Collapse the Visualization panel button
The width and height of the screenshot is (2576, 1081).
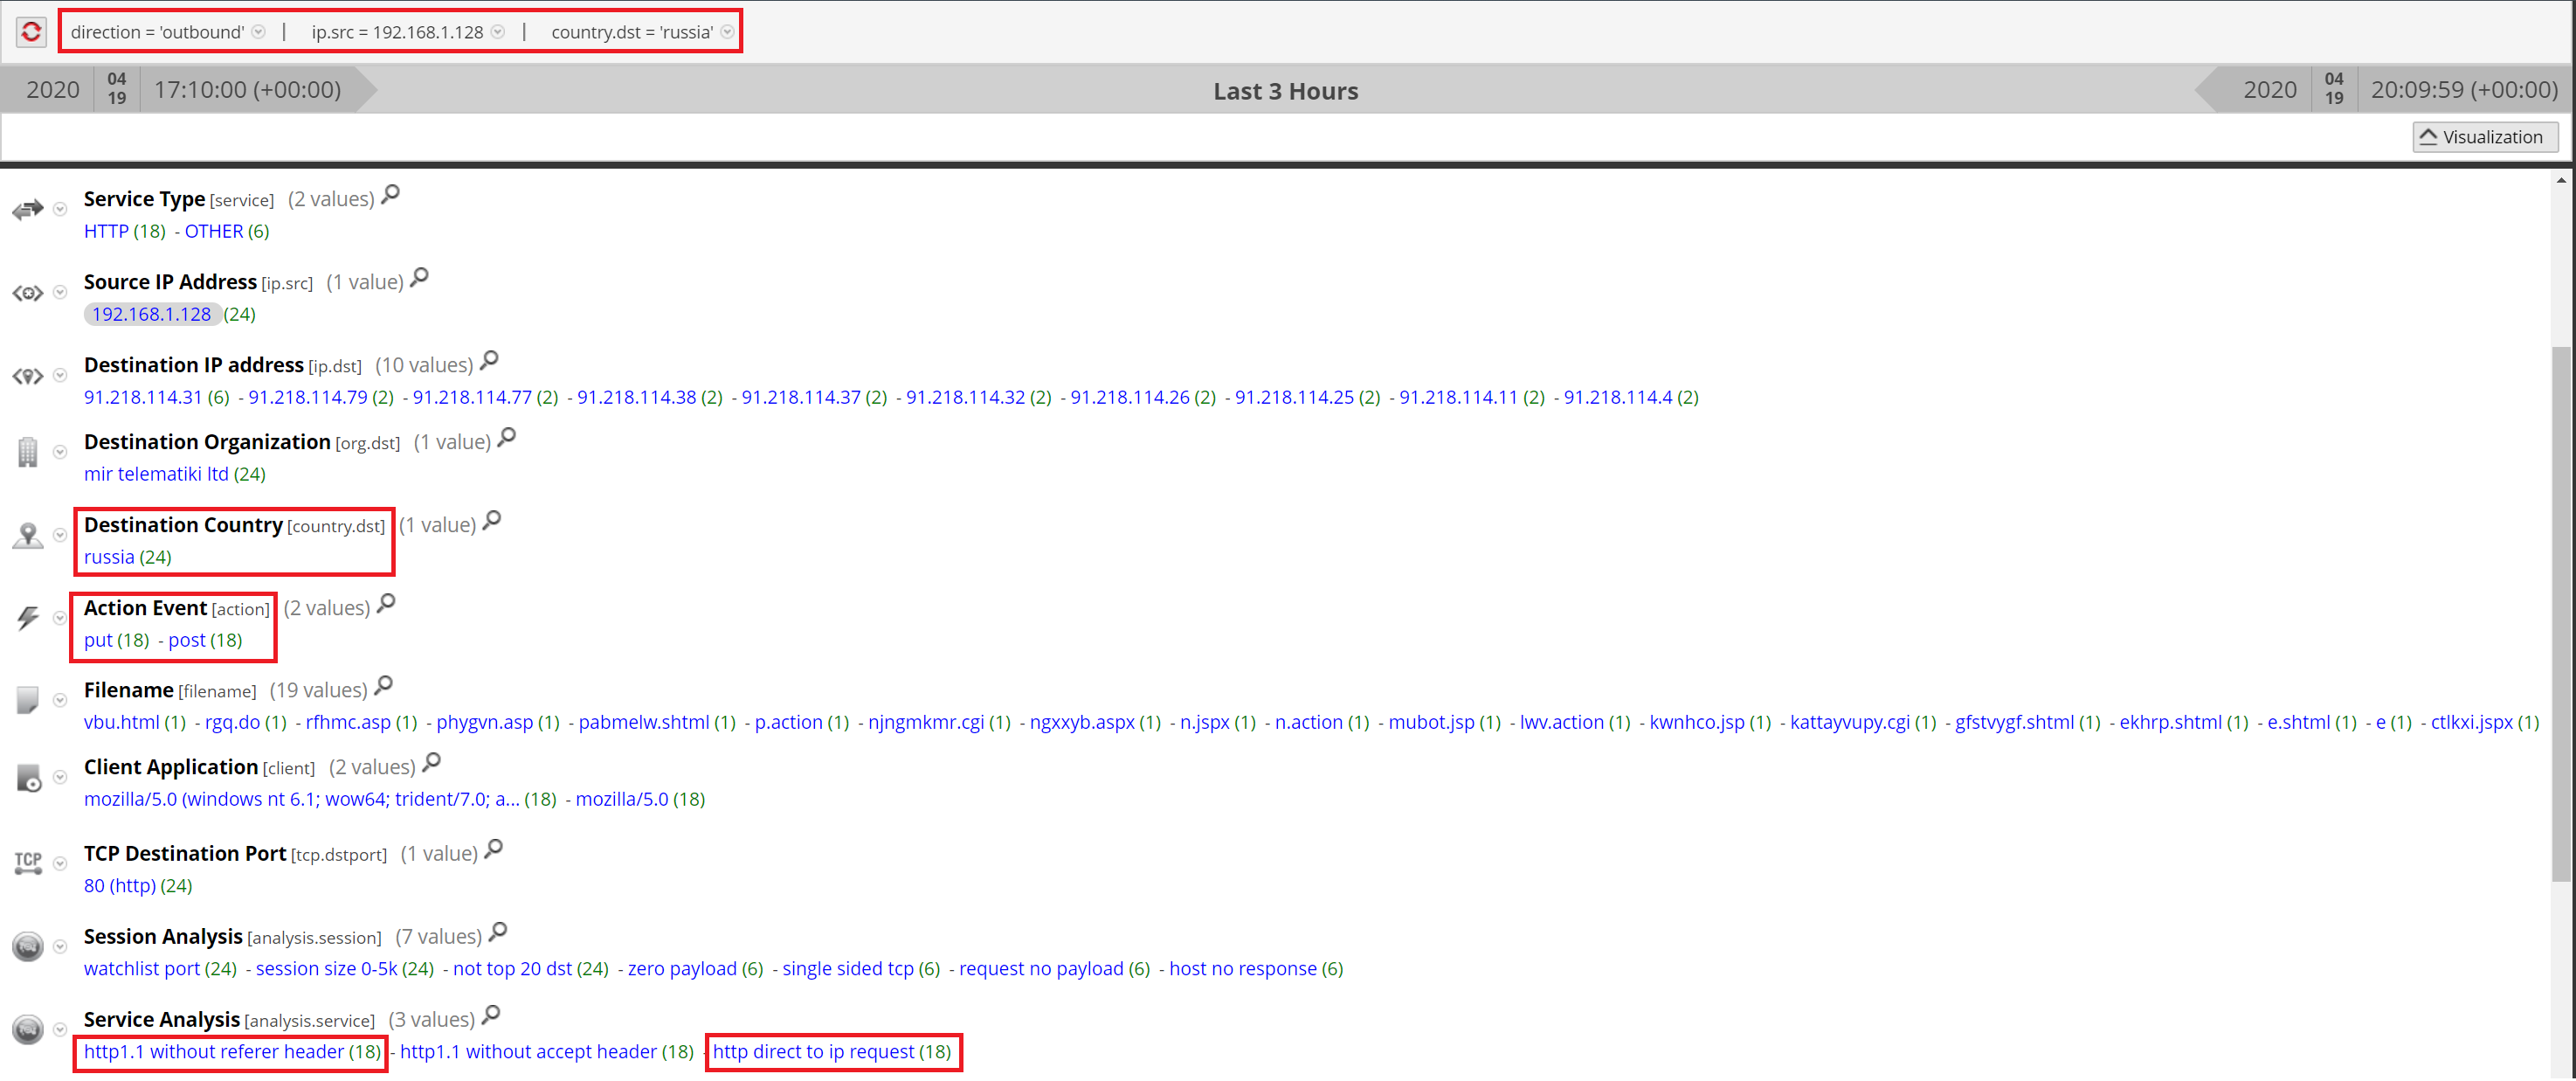[2483, 137]
